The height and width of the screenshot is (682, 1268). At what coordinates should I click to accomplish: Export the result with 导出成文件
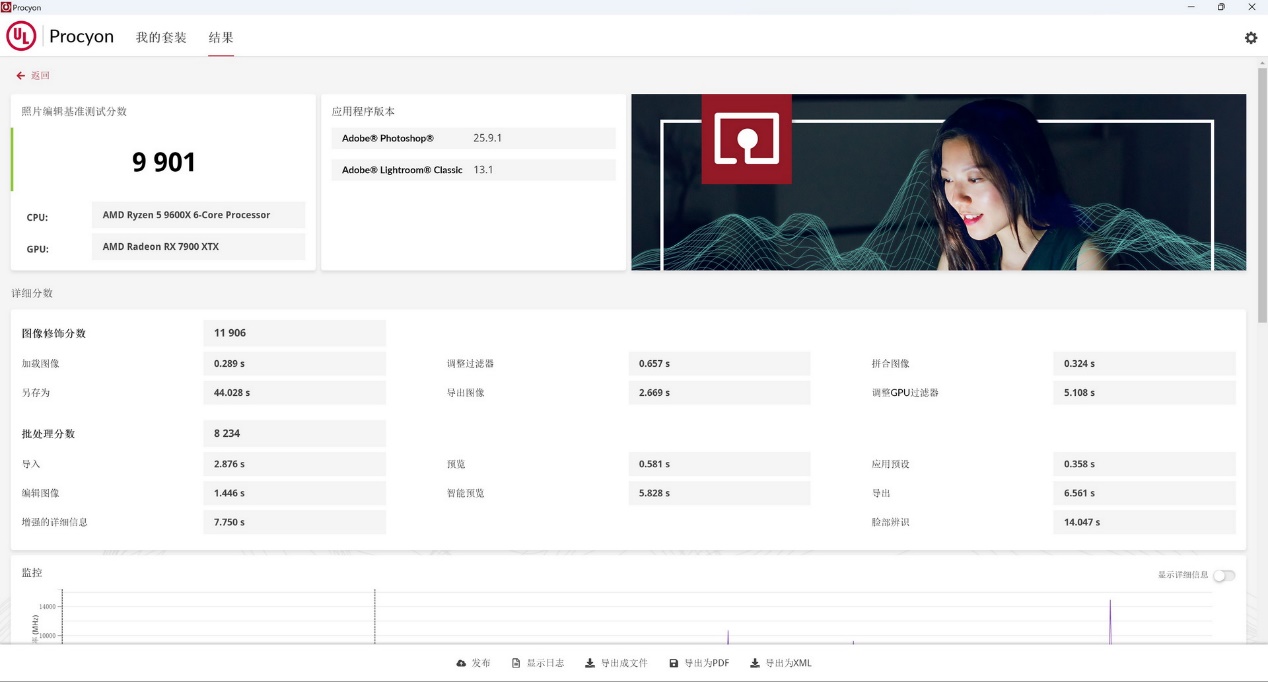(616, 663)
